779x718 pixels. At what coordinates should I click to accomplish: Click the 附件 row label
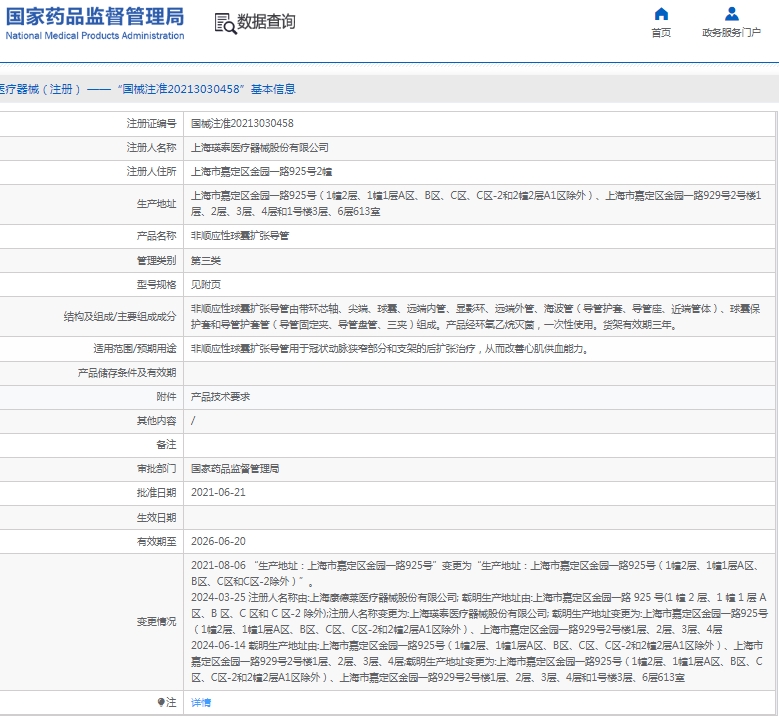click(166, 397)
